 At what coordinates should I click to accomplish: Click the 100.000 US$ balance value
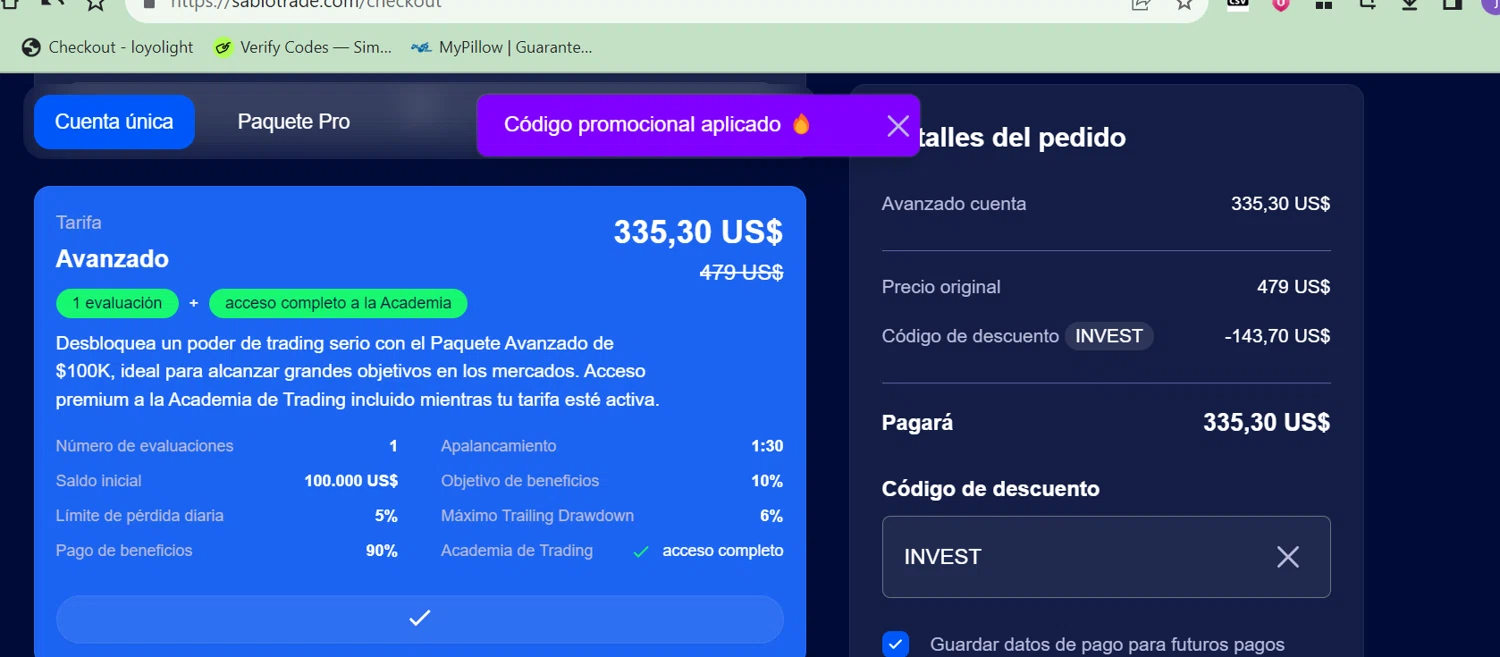point(351,481)
